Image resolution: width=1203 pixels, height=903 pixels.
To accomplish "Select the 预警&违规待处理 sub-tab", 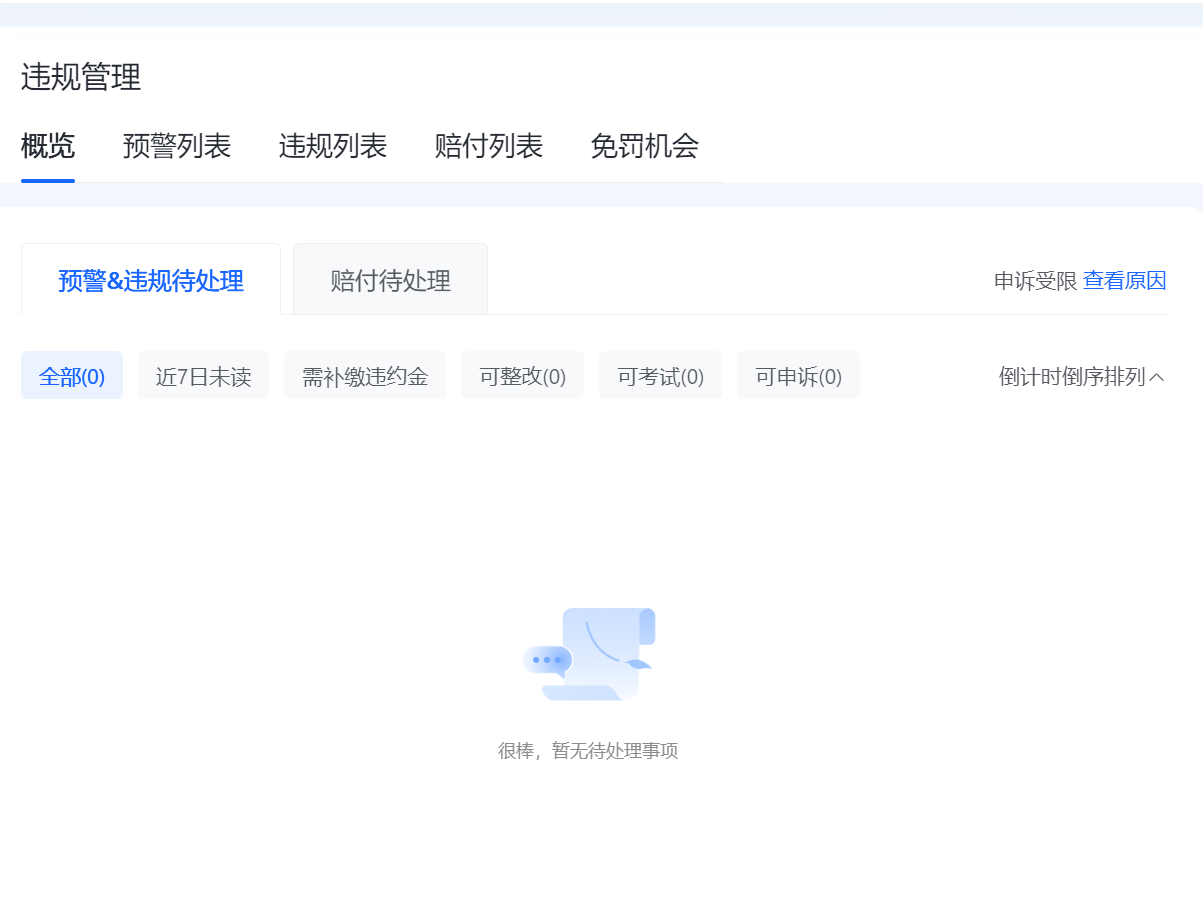I will (x=151, y=280).
